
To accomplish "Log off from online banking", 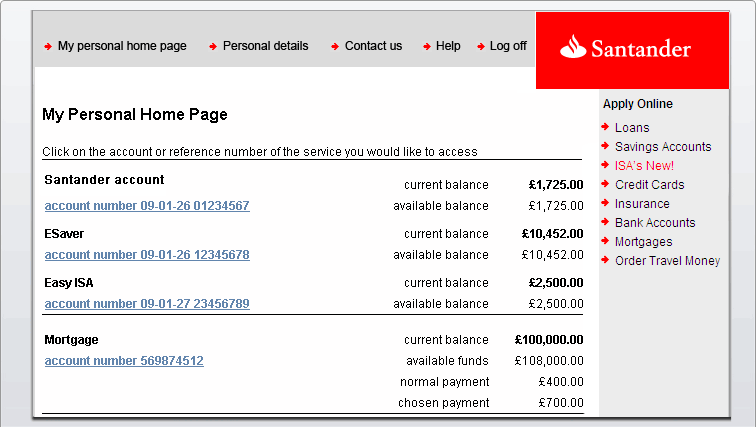I will [508, 46].
